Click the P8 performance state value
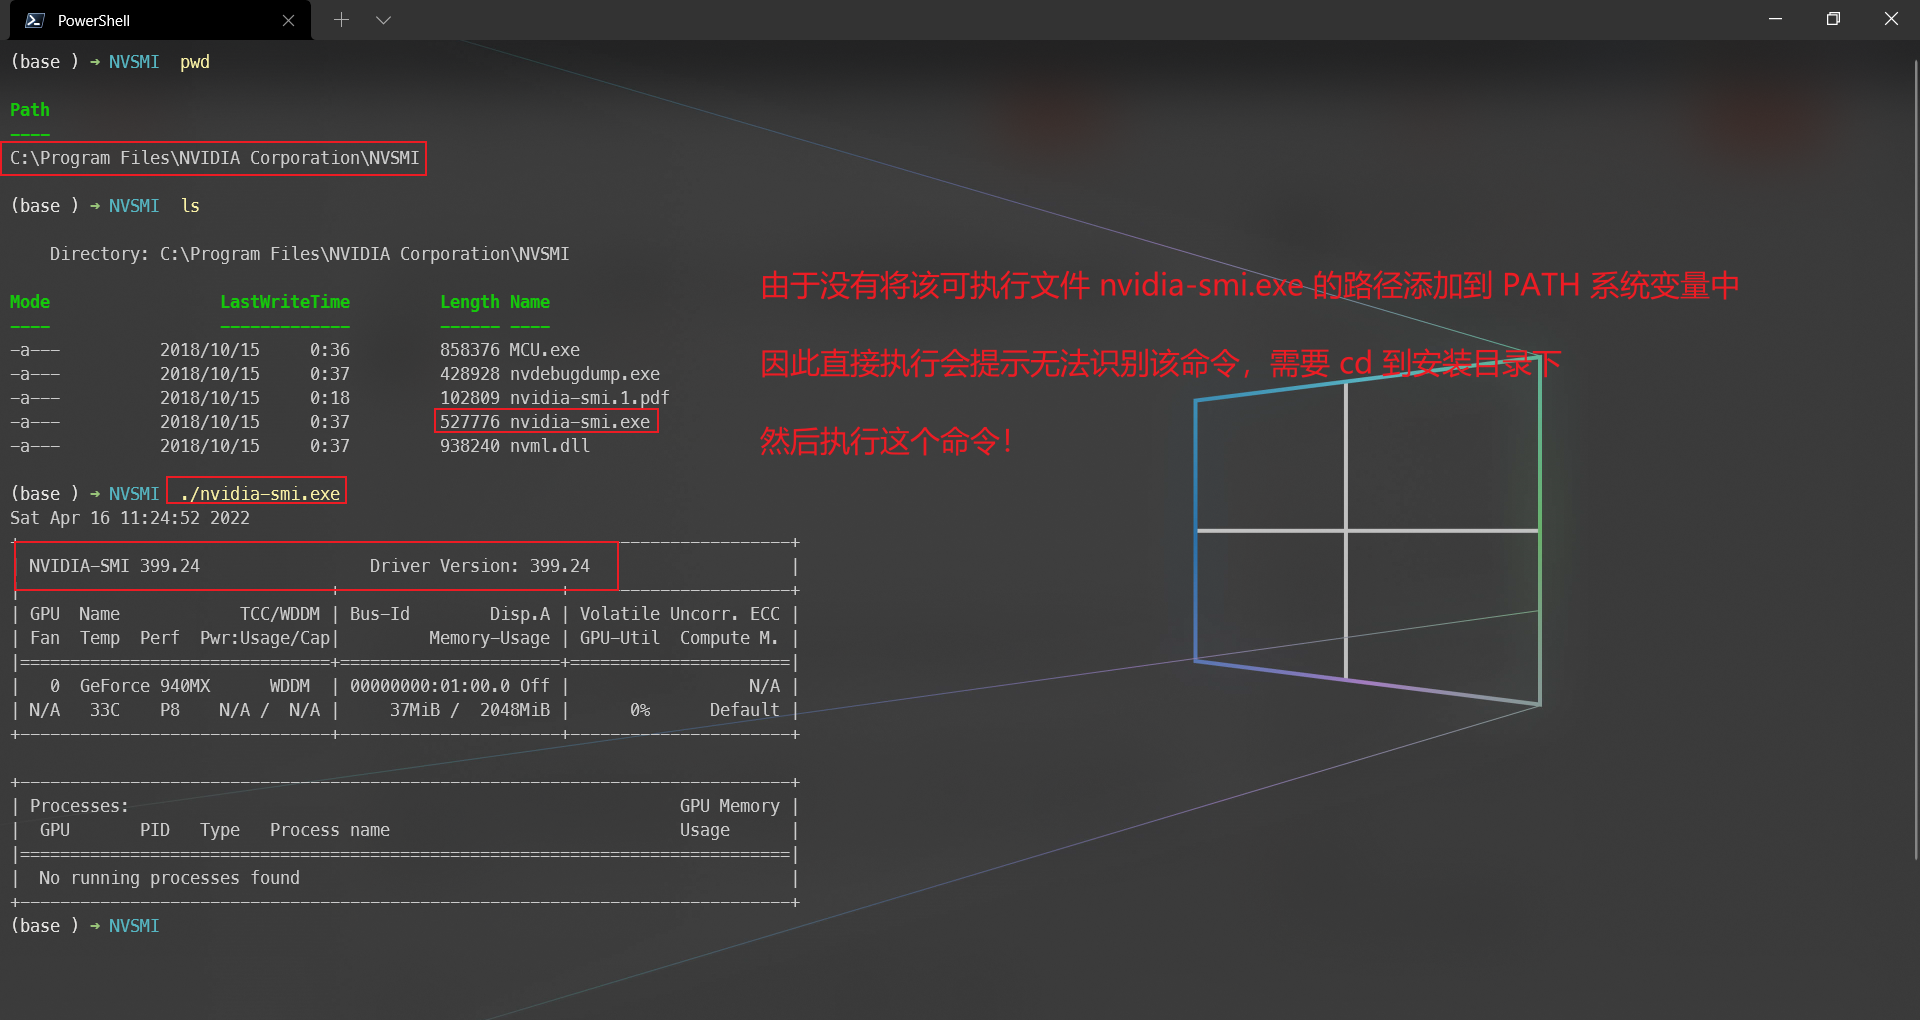The width and height of the screenshot is (1920, 1020). pos(170,710)
